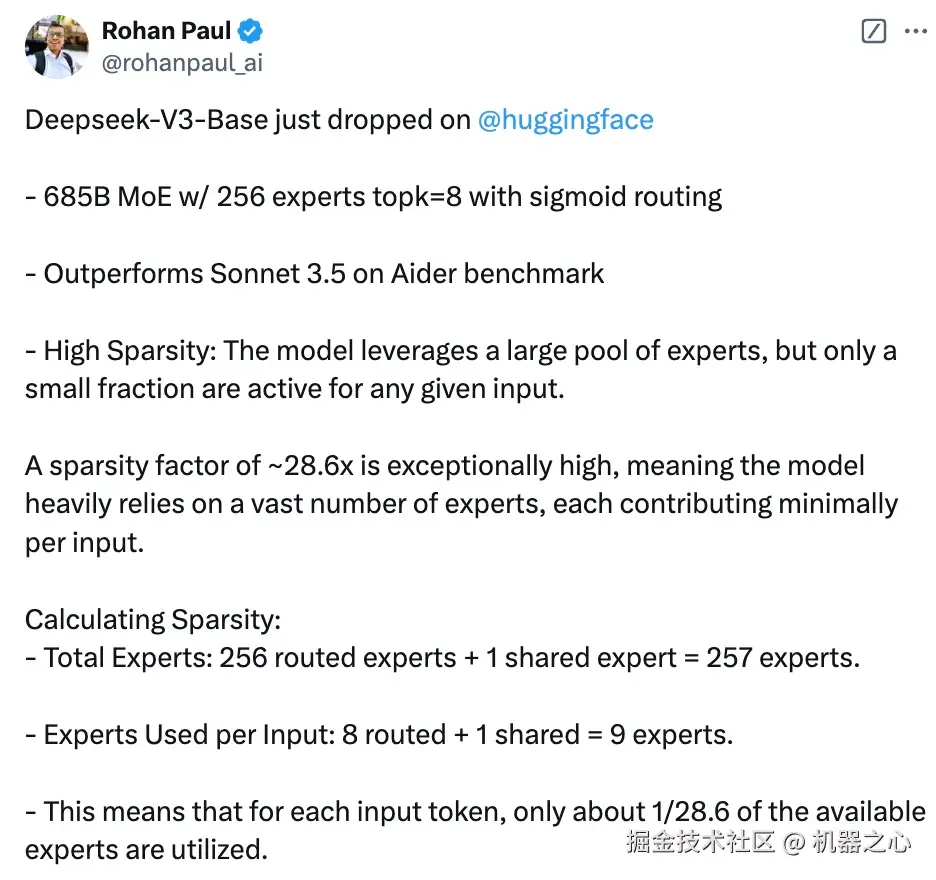Click the 'A sparsity factor of ~28.6x' line

pyautogui.click(x=445, y=466)
